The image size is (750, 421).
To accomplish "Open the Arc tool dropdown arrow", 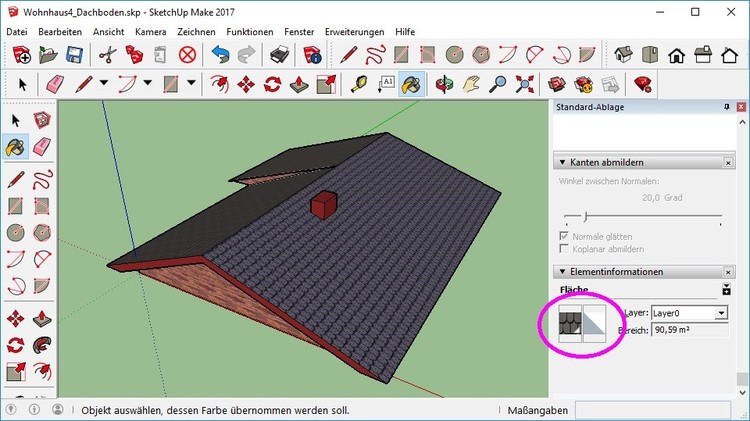I will point(147,83).
